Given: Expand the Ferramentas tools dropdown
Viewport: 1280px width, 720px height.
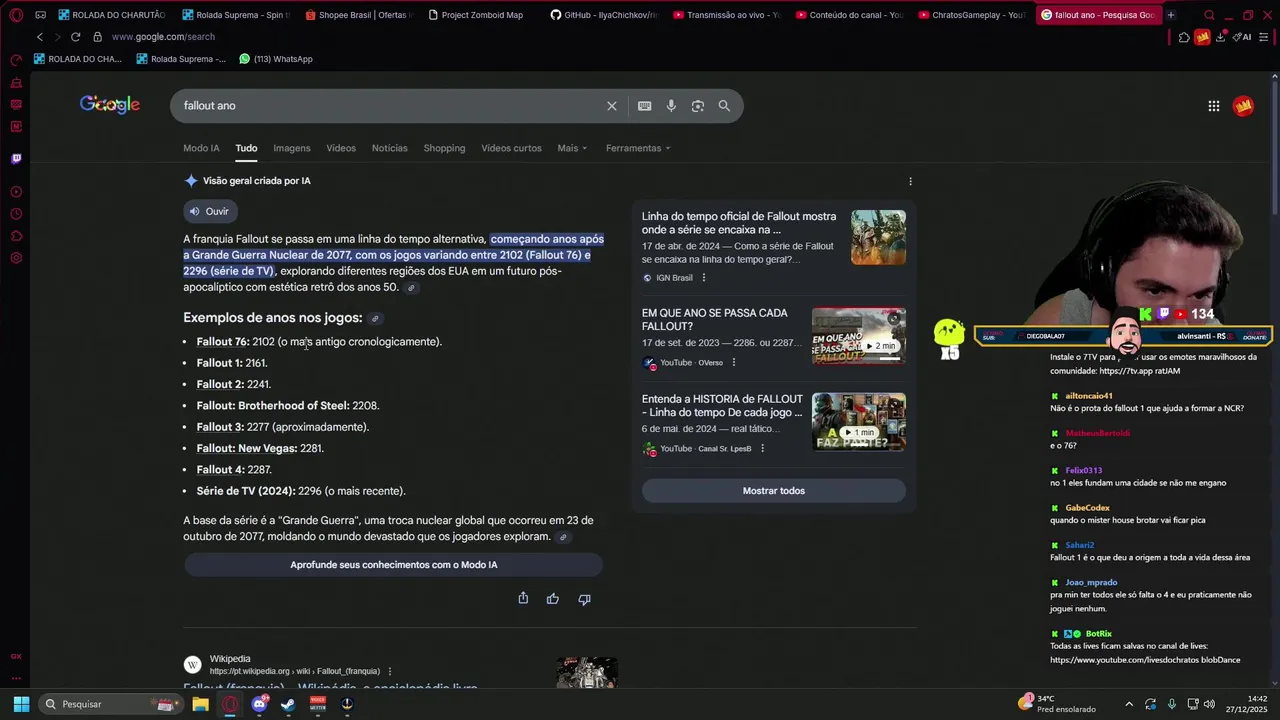Looking at the screenshot, I should 638,148.
